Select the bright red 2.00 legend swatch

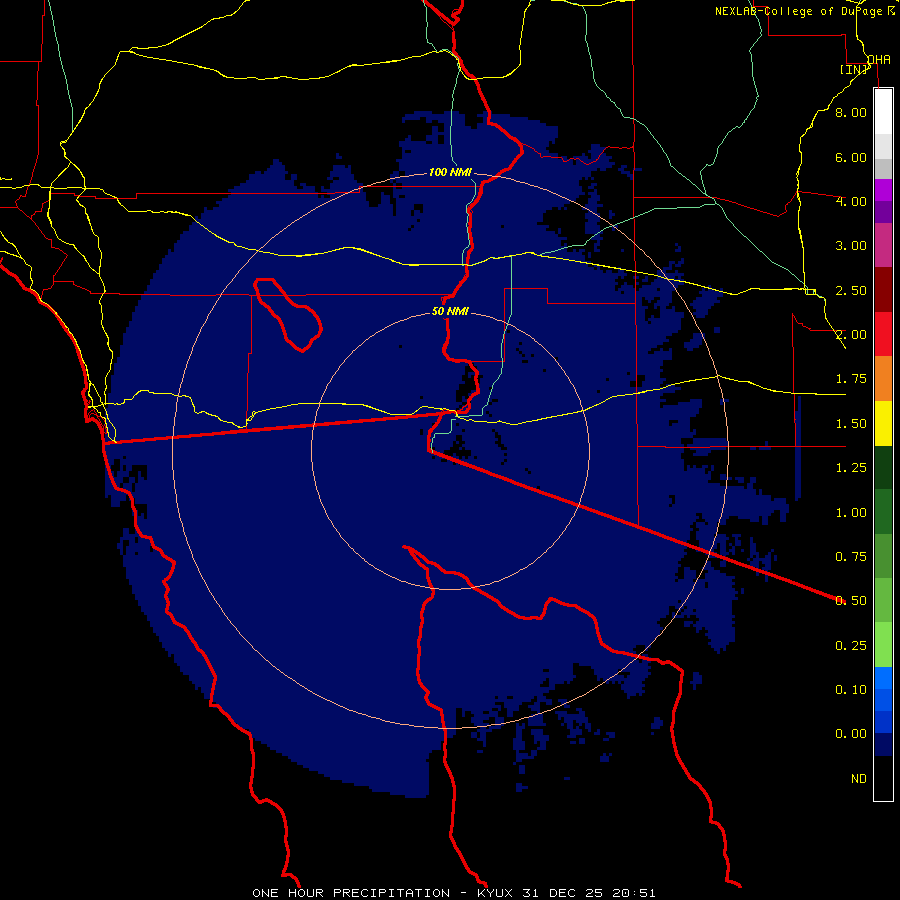click(x=883, y=334)
